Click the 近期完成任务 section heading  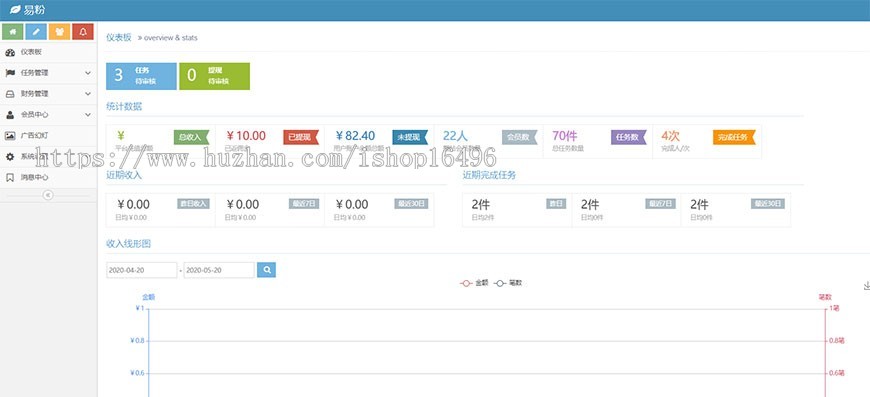click(x=489, y=175)
